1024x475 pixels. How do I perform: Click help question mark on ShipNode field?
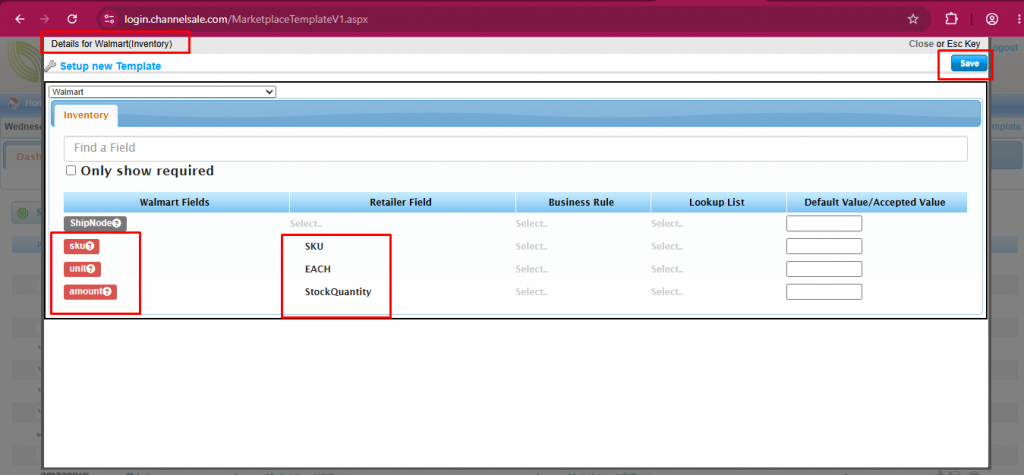click(116, 223)
